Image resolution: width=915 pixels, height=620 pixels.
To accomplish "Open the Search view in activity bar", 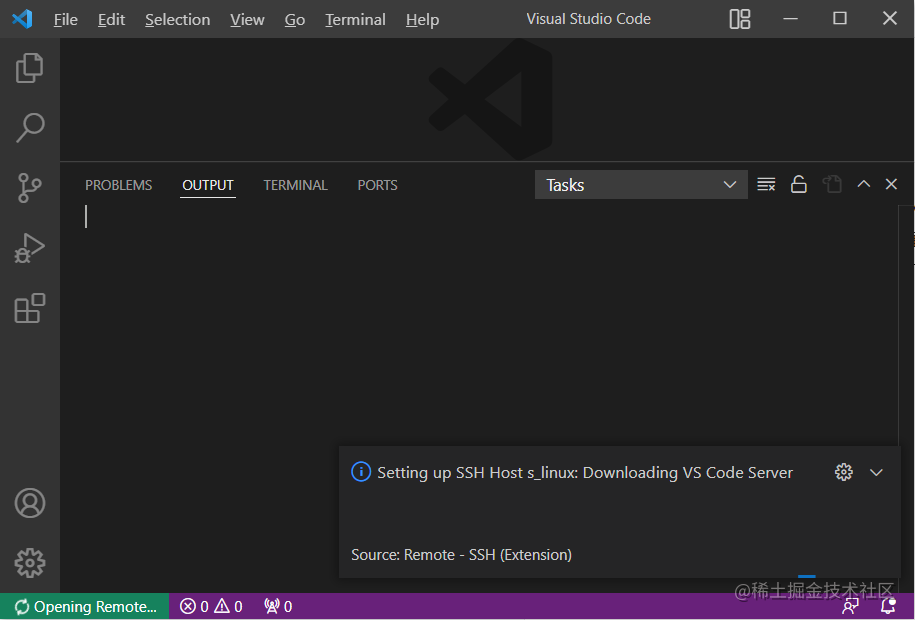I will [29, 128].
